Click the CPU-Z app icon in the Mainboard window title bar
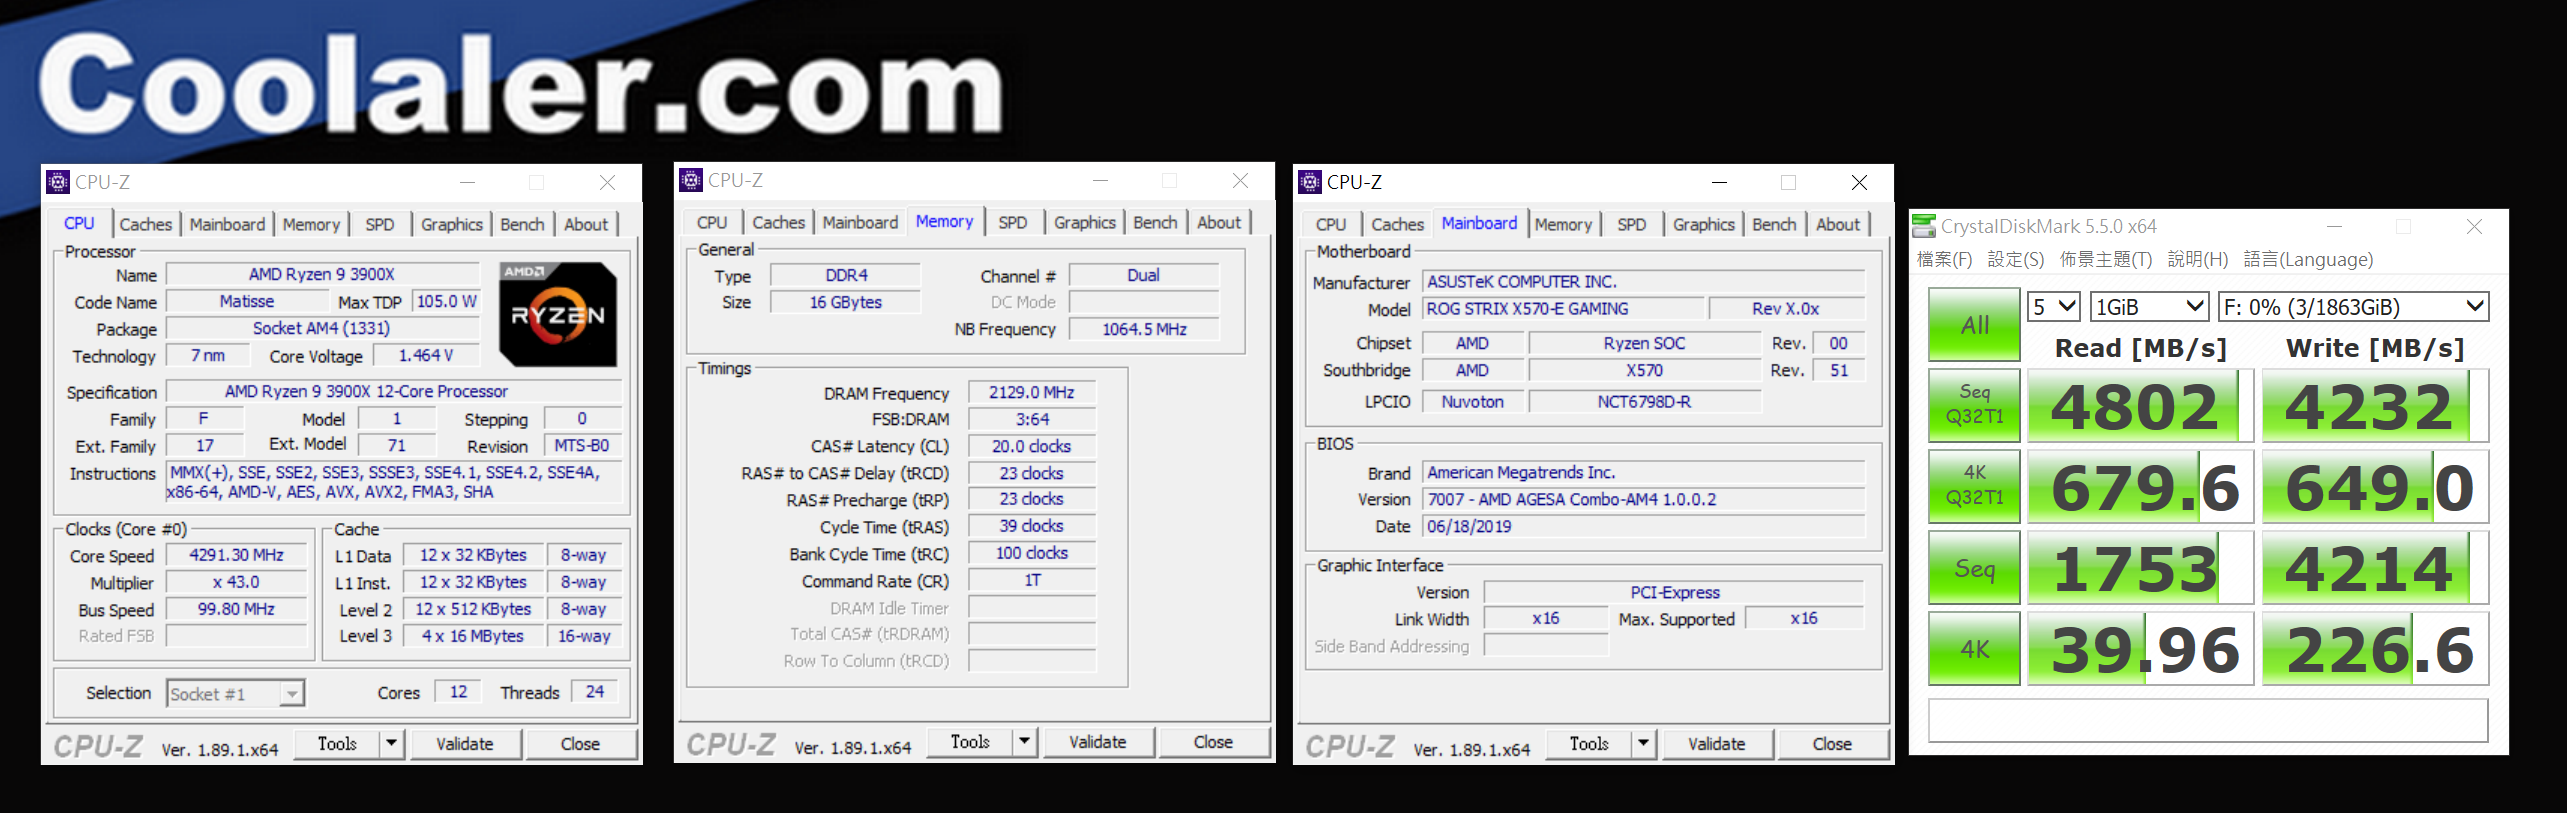The height and width of the screenshot is (813, 2567). click(x=1310, y=182)
